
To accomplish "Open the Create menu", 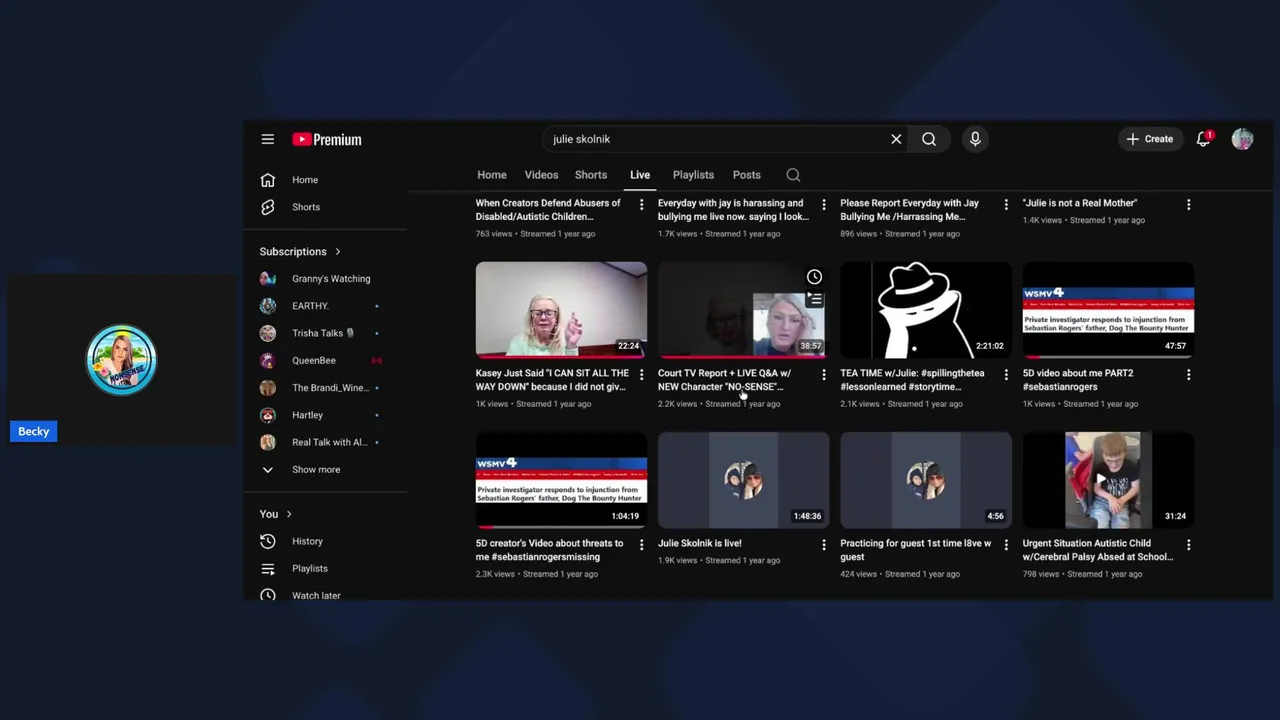I will pyautogui.click(x=1150, y=139).
